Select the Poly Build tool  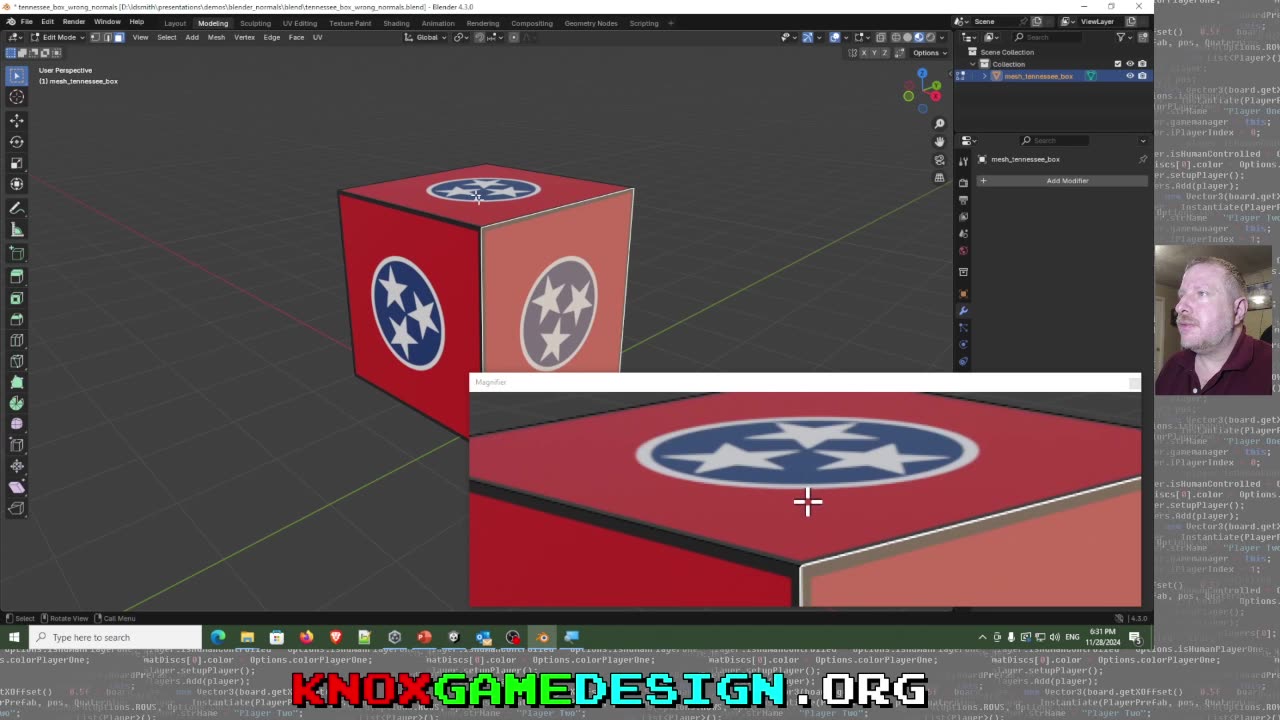pyautogui.click(x=17, y=382)
